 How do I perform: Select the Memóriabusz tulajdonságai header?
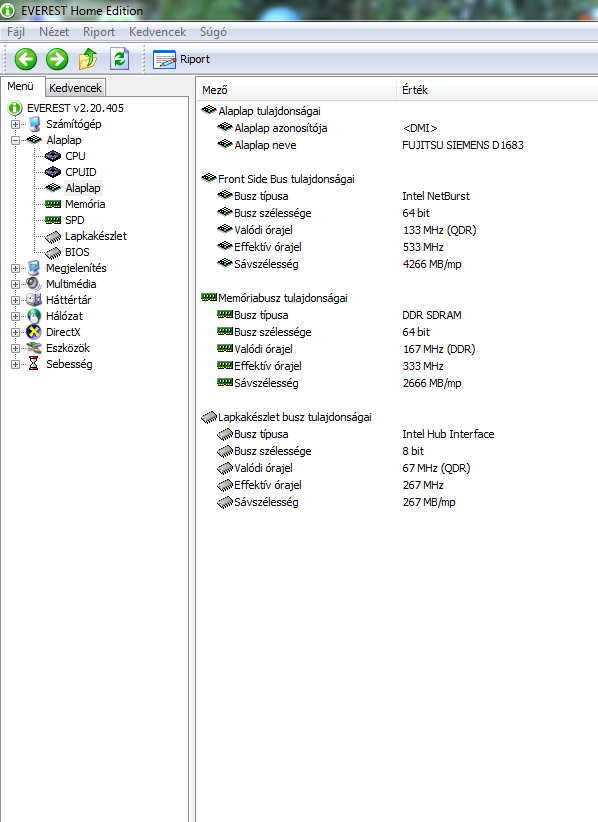click(282, 298)
